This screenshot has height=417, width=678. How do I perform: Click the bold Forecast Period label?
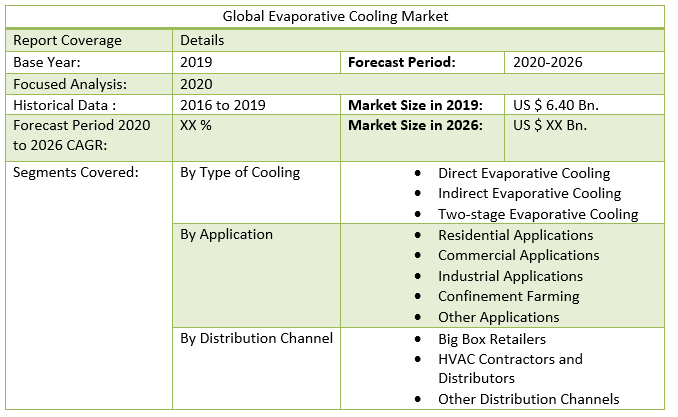[x=401, y=62]
